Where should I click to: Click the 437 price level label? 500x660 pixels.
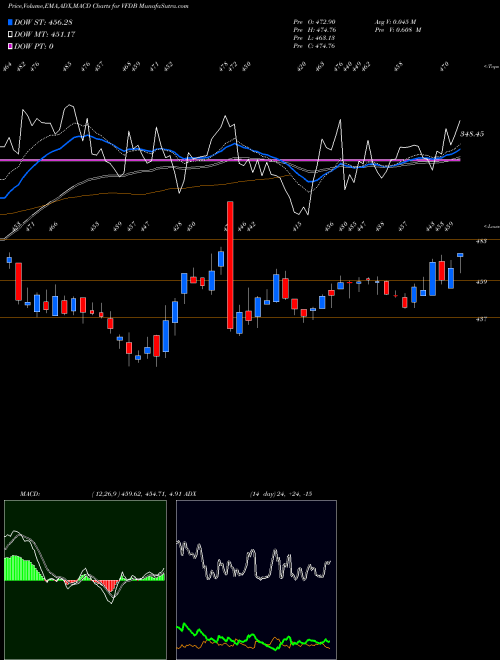click(x=481, y=319)
